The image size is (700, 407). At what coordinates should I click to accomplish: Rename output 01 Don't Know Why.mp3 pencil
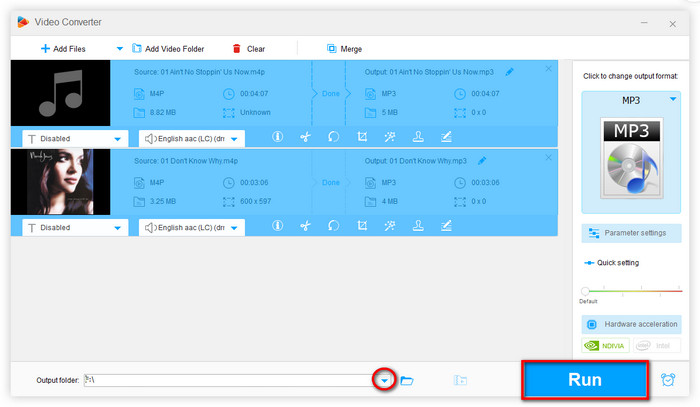482,161
